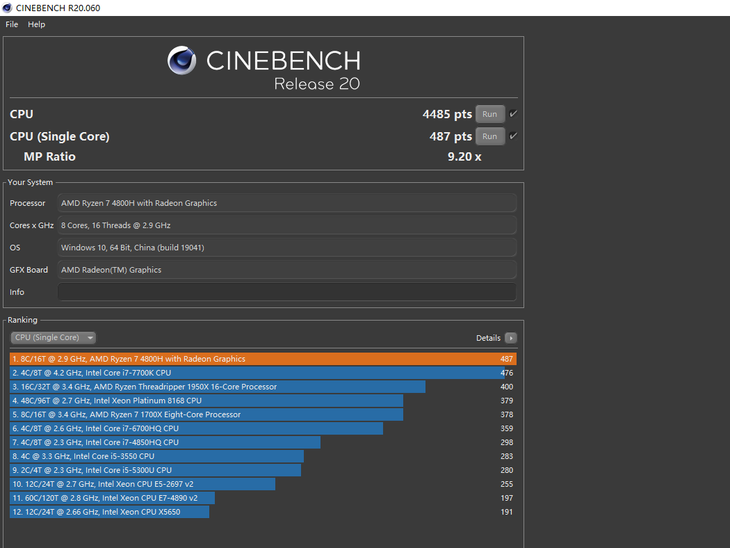Click score 400 in ranking list
The image size is (730, 548).
tap(507, 387)
